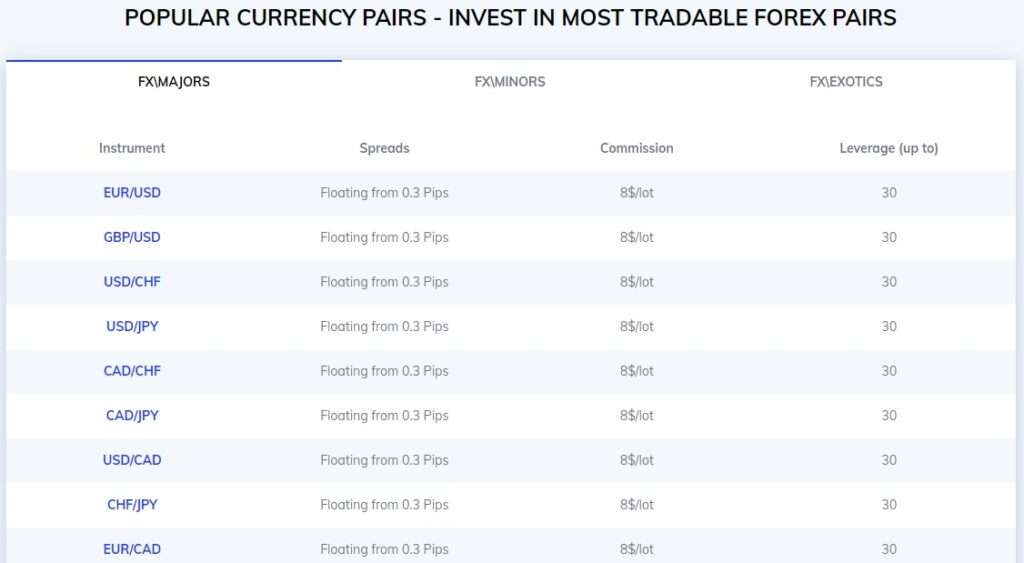The height and width of the screenshot is (563, 1024).
Task: Open the FX\MINORS tab
Action: (510, 82)
